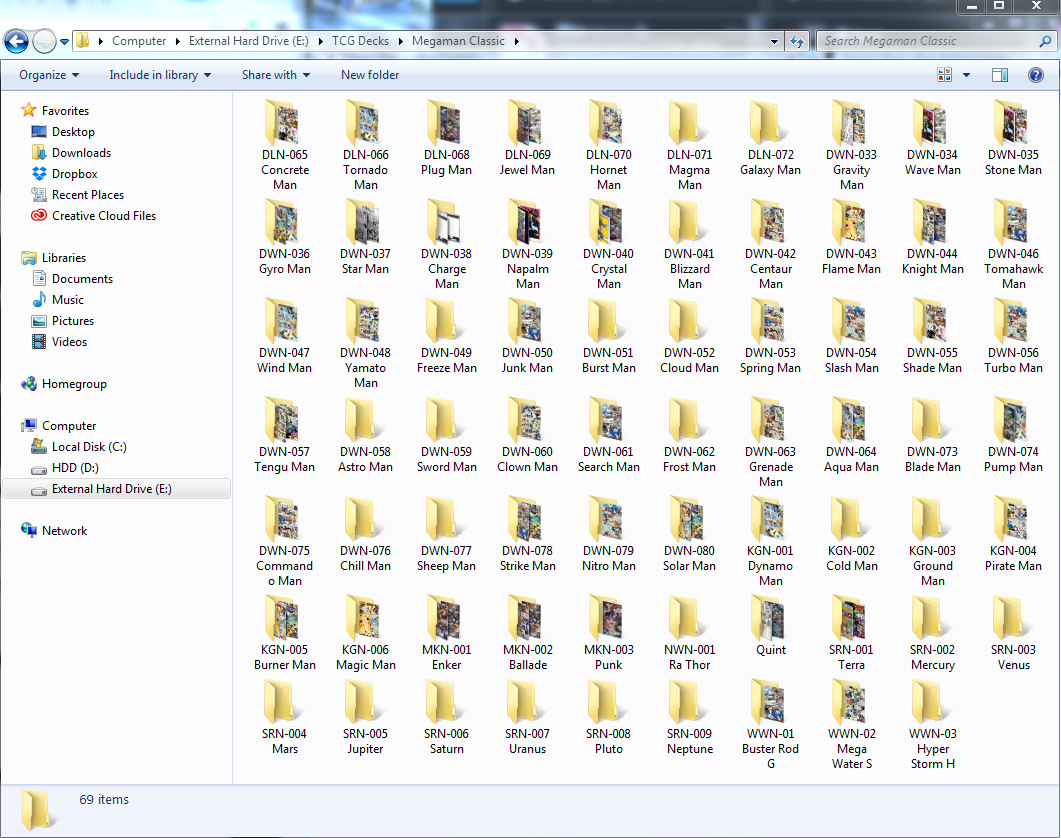
Task: Open the Share with menu
Action: click(276, 74)
